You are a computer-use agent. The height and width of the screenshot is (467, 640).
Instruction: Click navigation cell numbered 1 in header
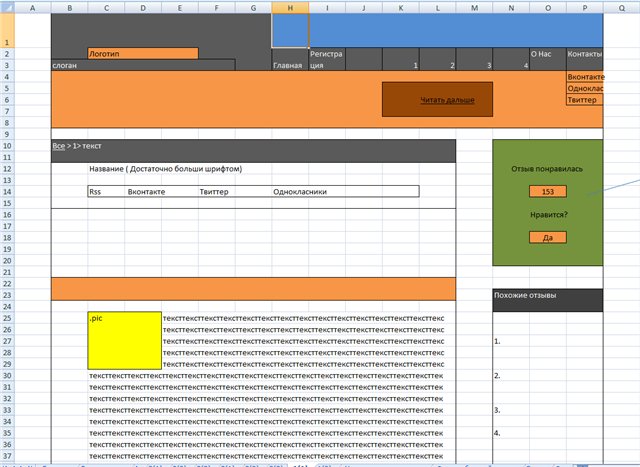click(401, 59)
